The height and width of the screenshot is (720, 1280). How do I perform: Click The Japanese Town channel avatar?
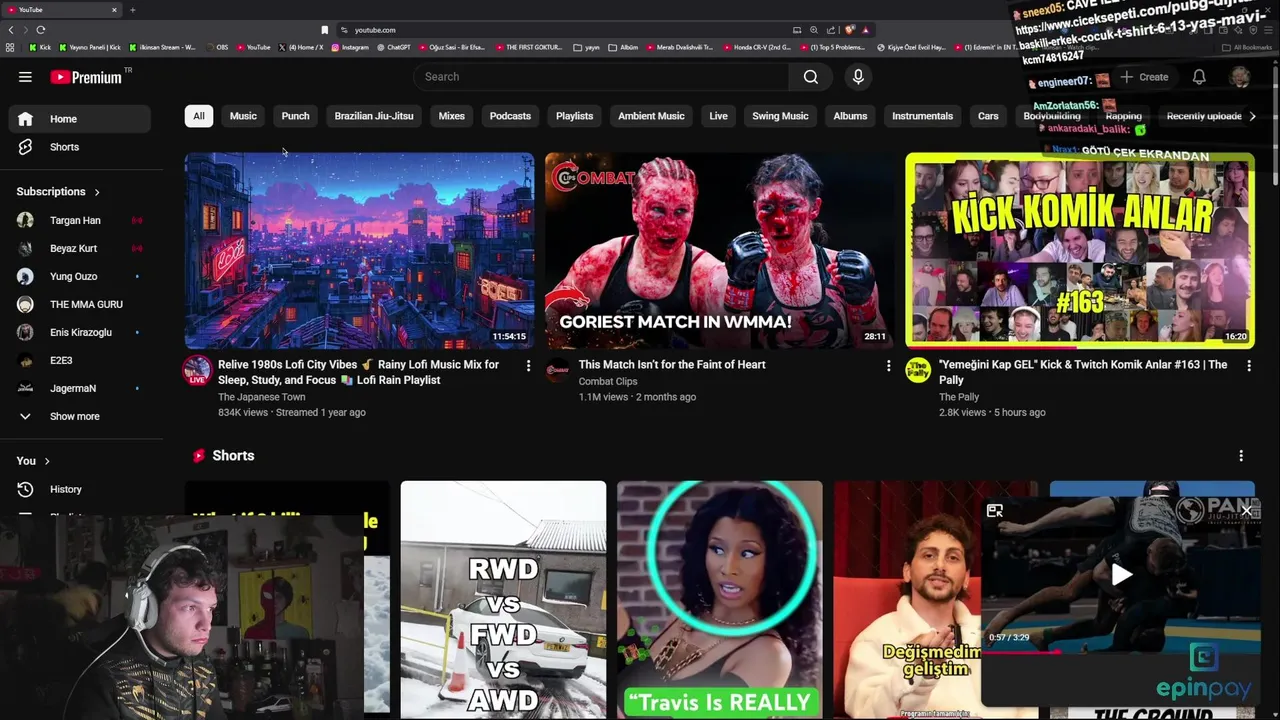tap(197, 371)
